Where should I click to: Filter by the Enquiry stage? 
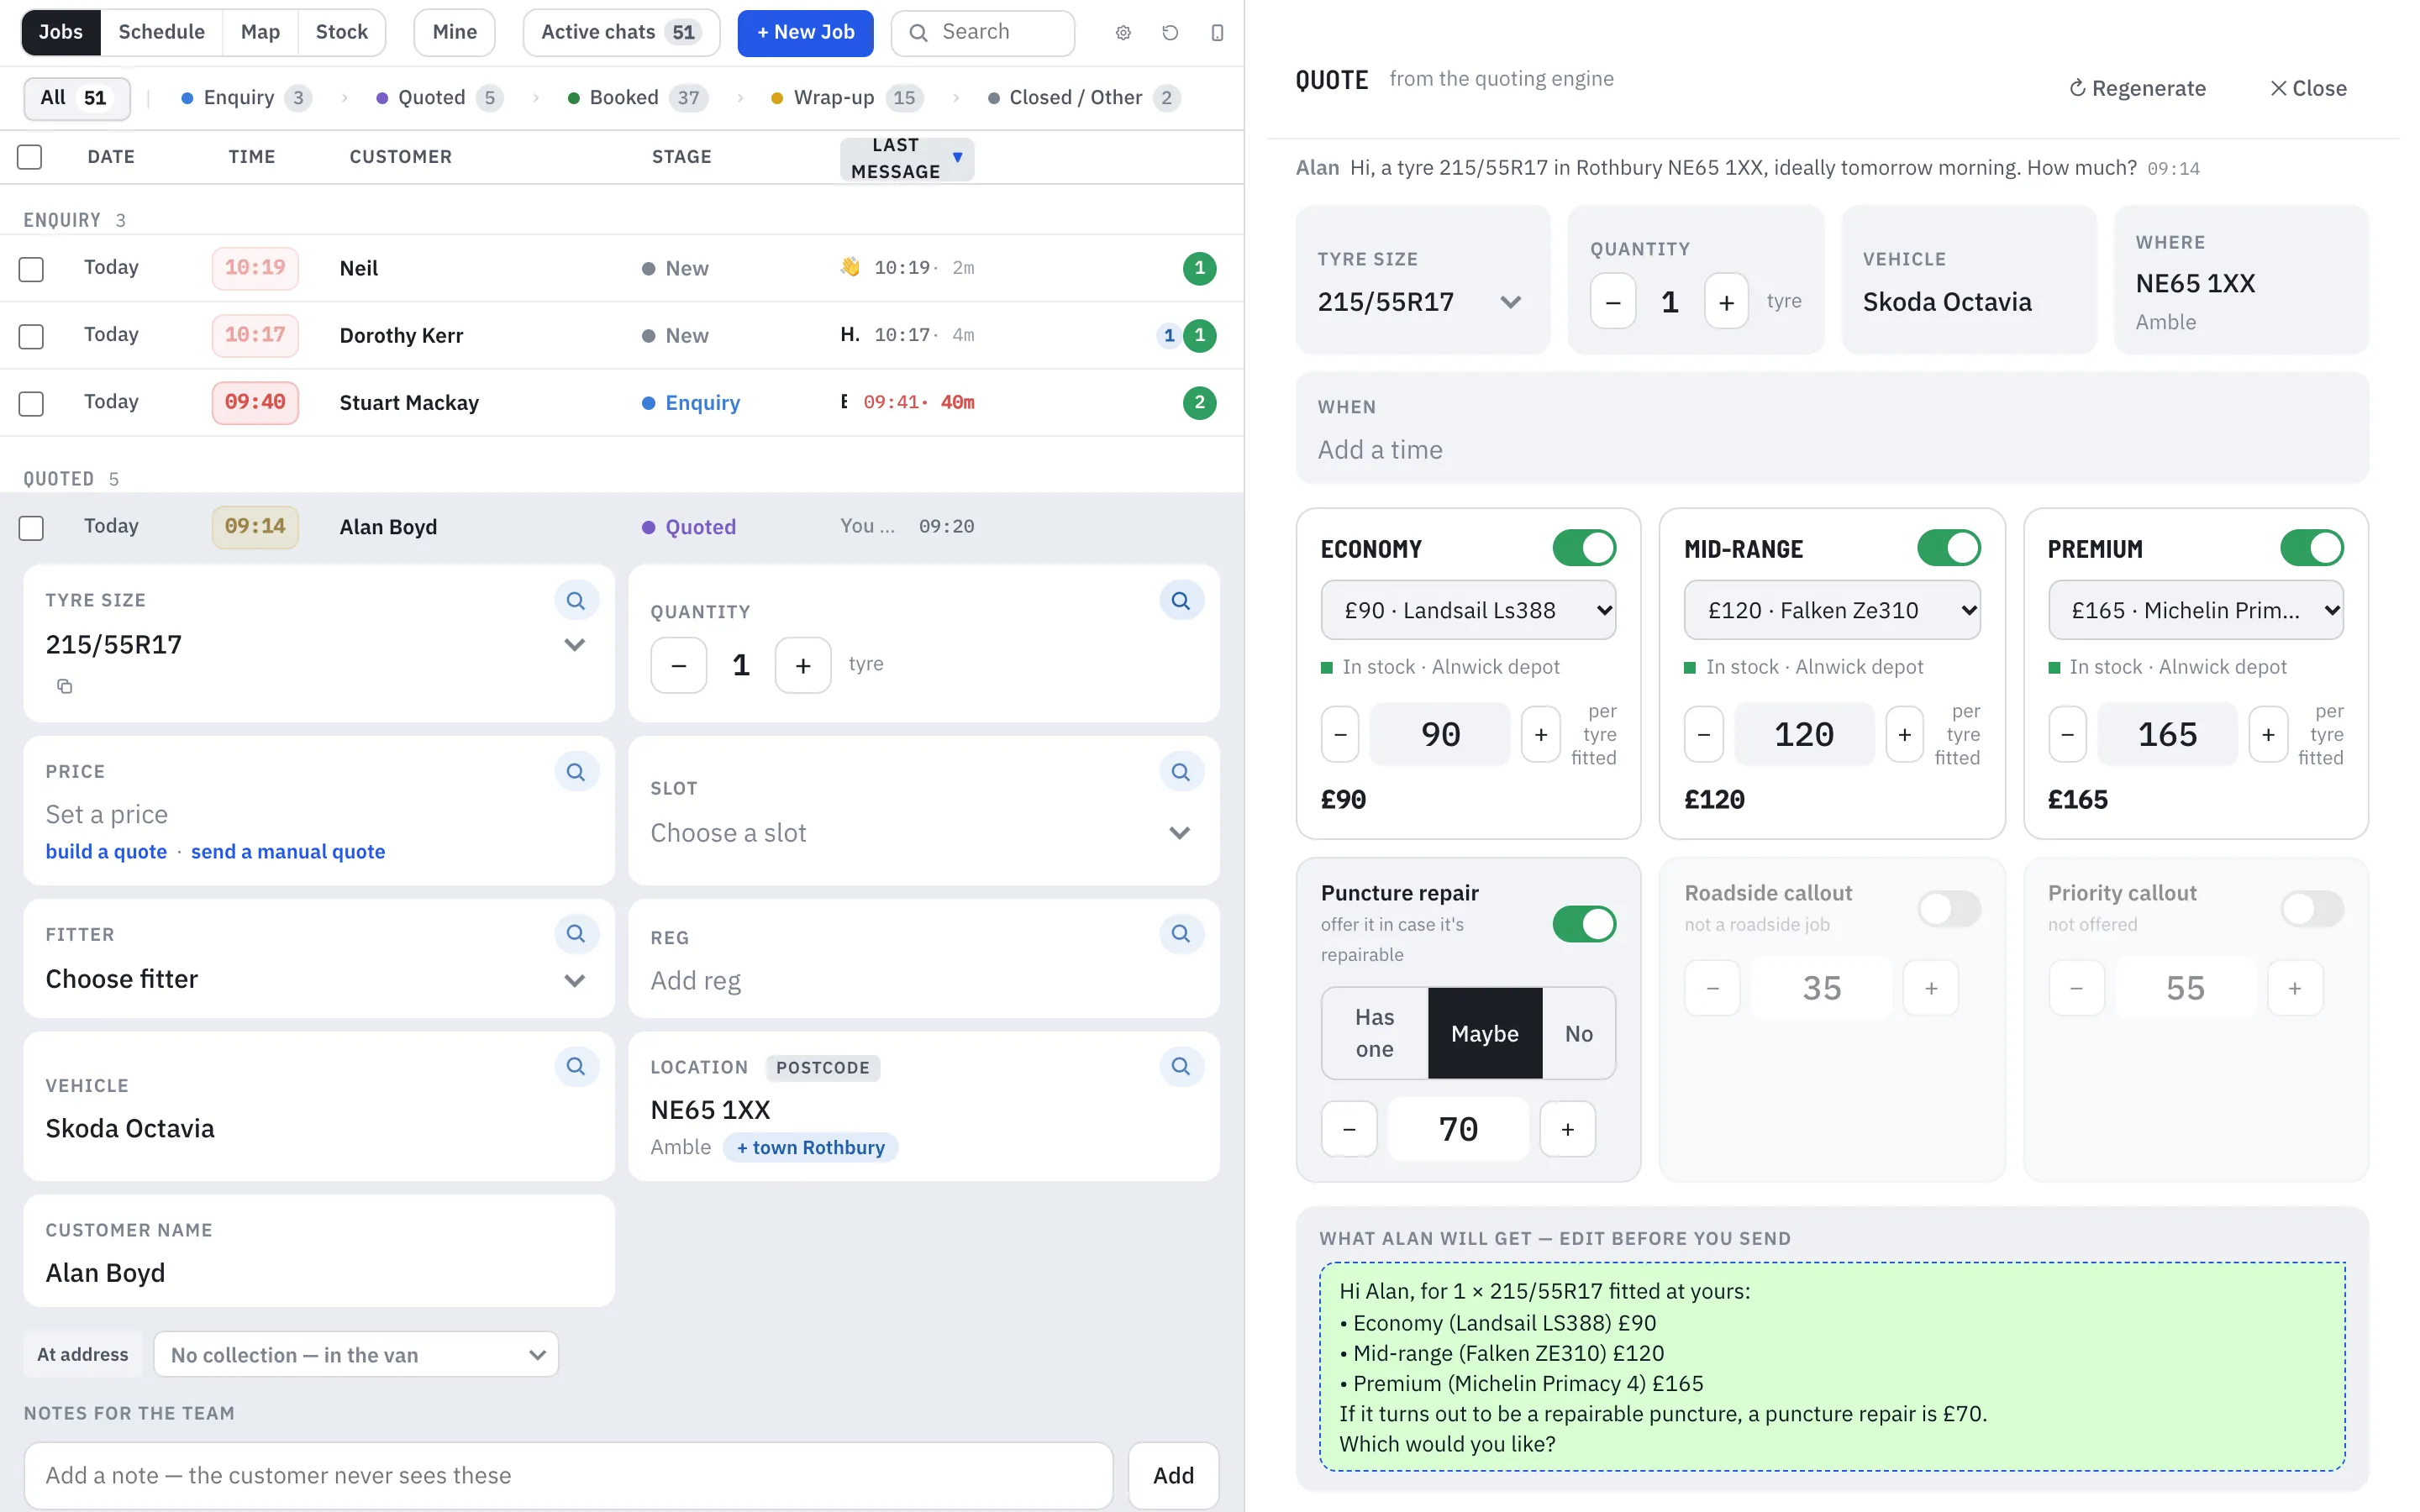pos(246,97)
